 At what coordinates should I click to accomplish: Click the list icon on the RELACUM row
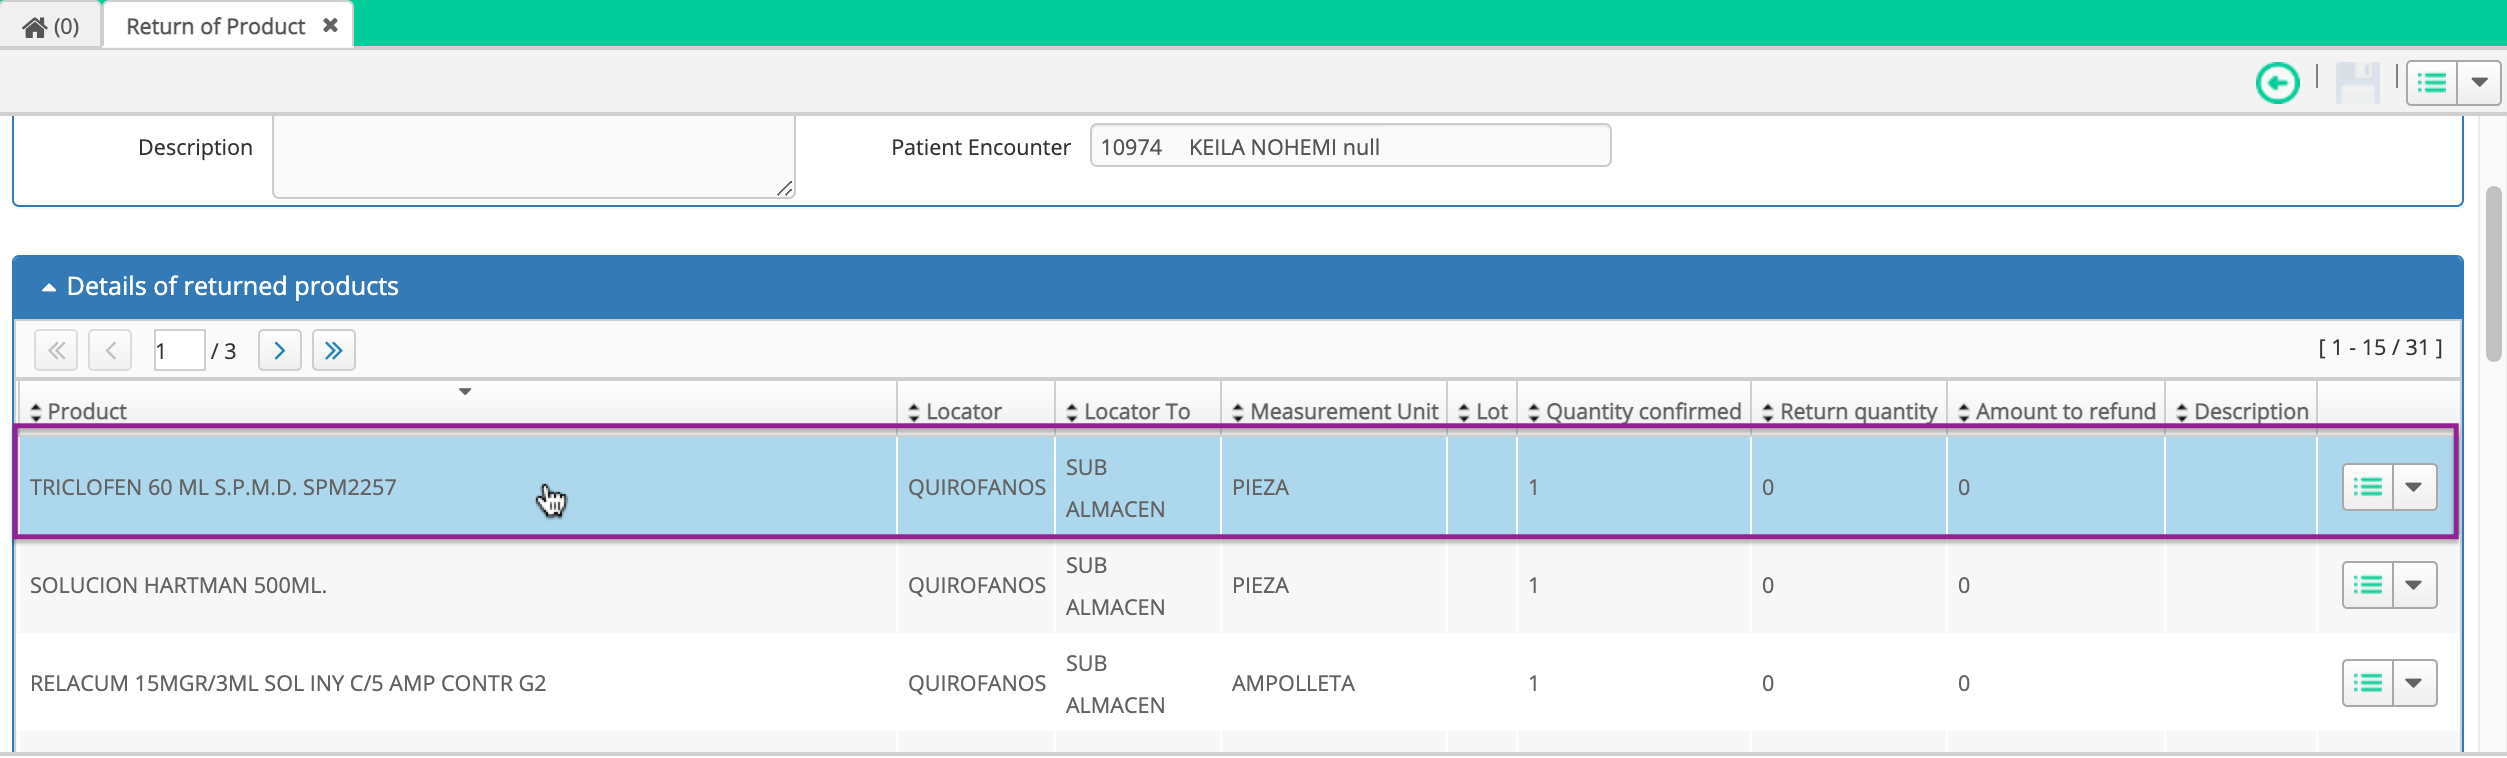pyautogui.click(x=2366, y=683)
